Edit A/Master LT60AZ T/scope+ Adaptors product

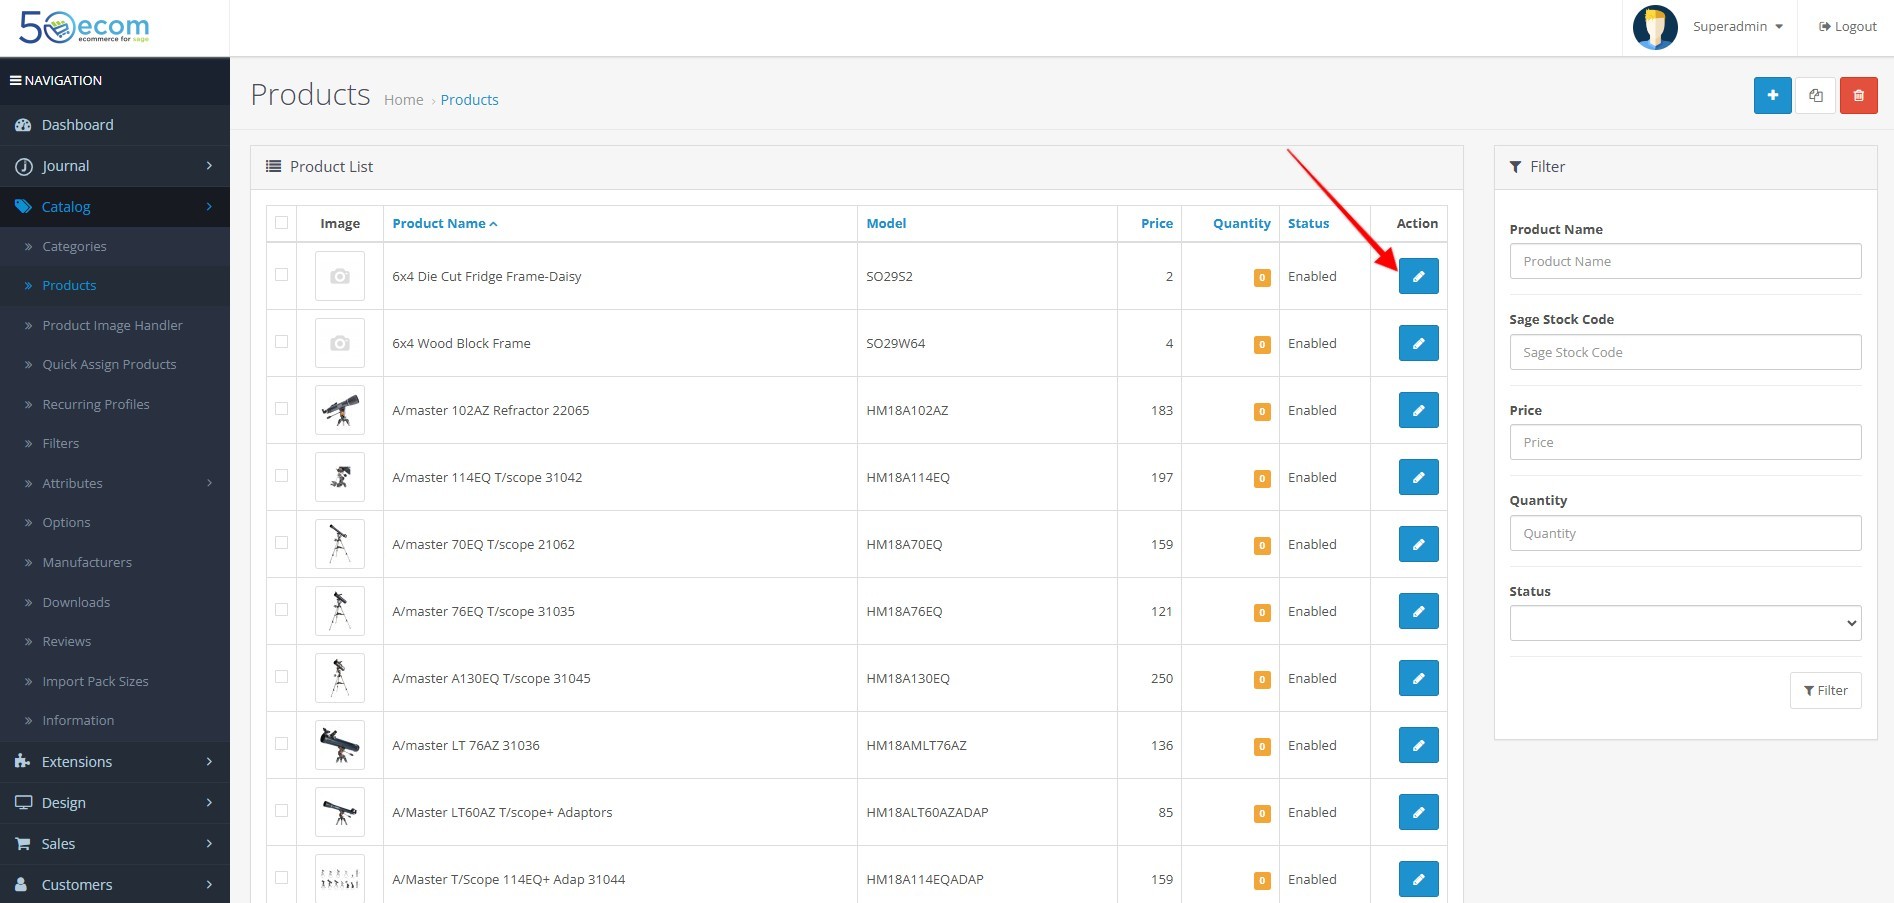pos(1418,812)
